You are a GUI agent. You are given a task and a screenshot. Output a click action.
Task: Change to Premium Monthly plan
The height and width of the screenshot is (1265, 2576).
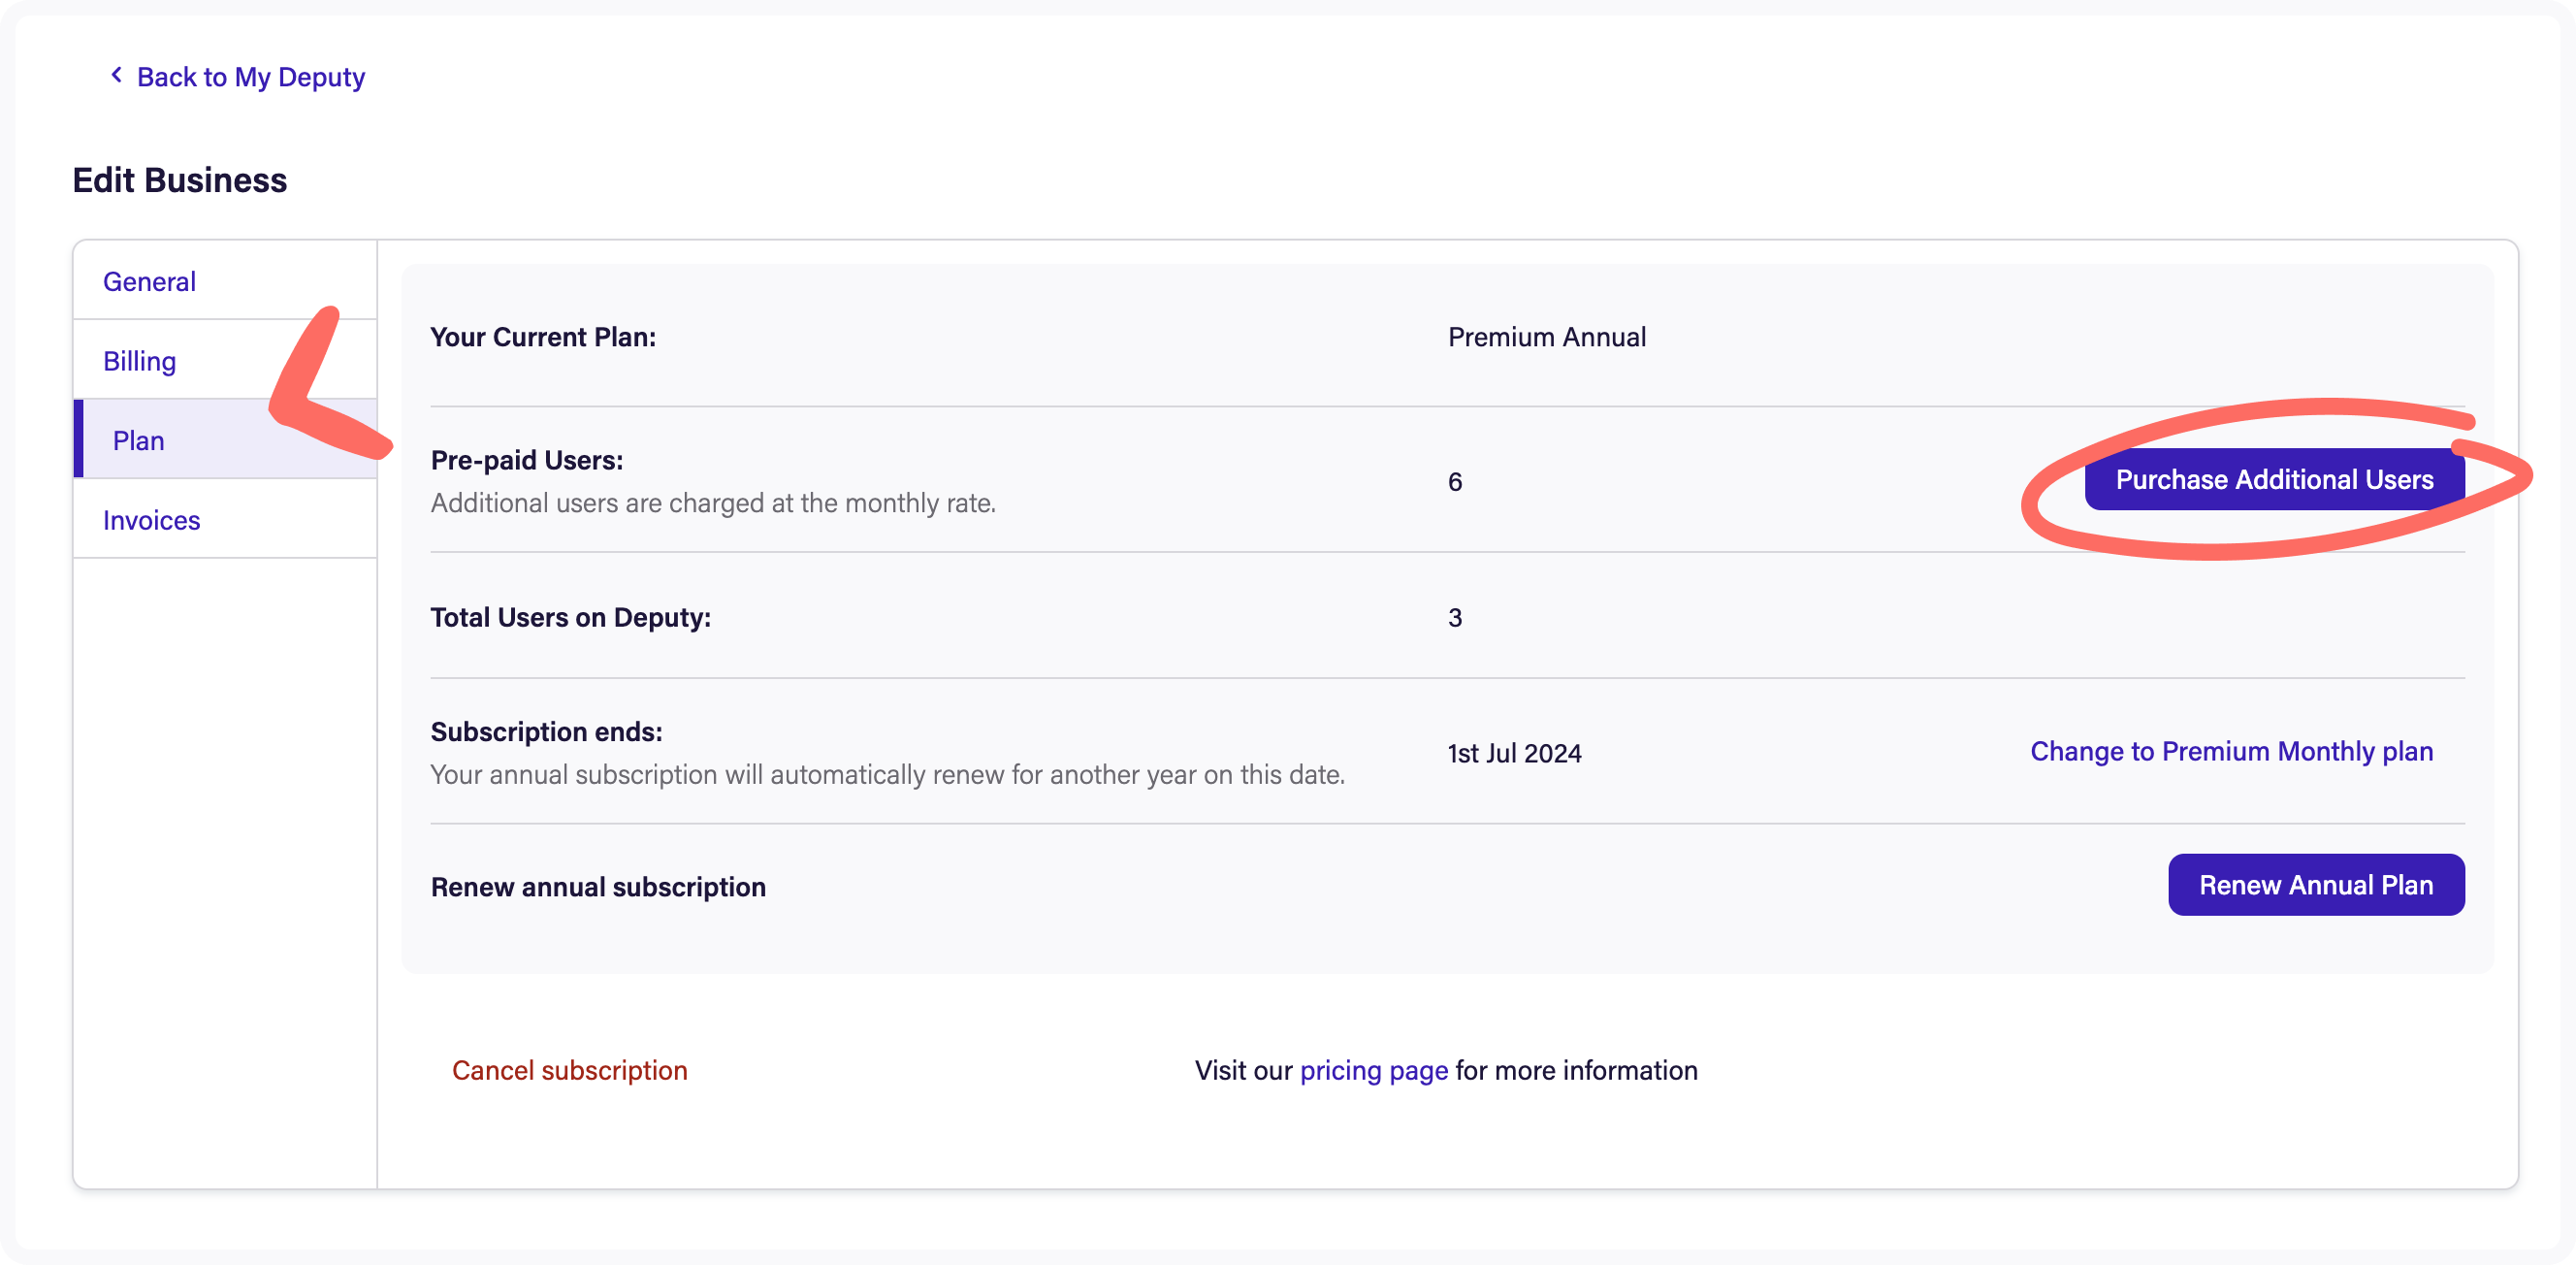(2231, 751)
